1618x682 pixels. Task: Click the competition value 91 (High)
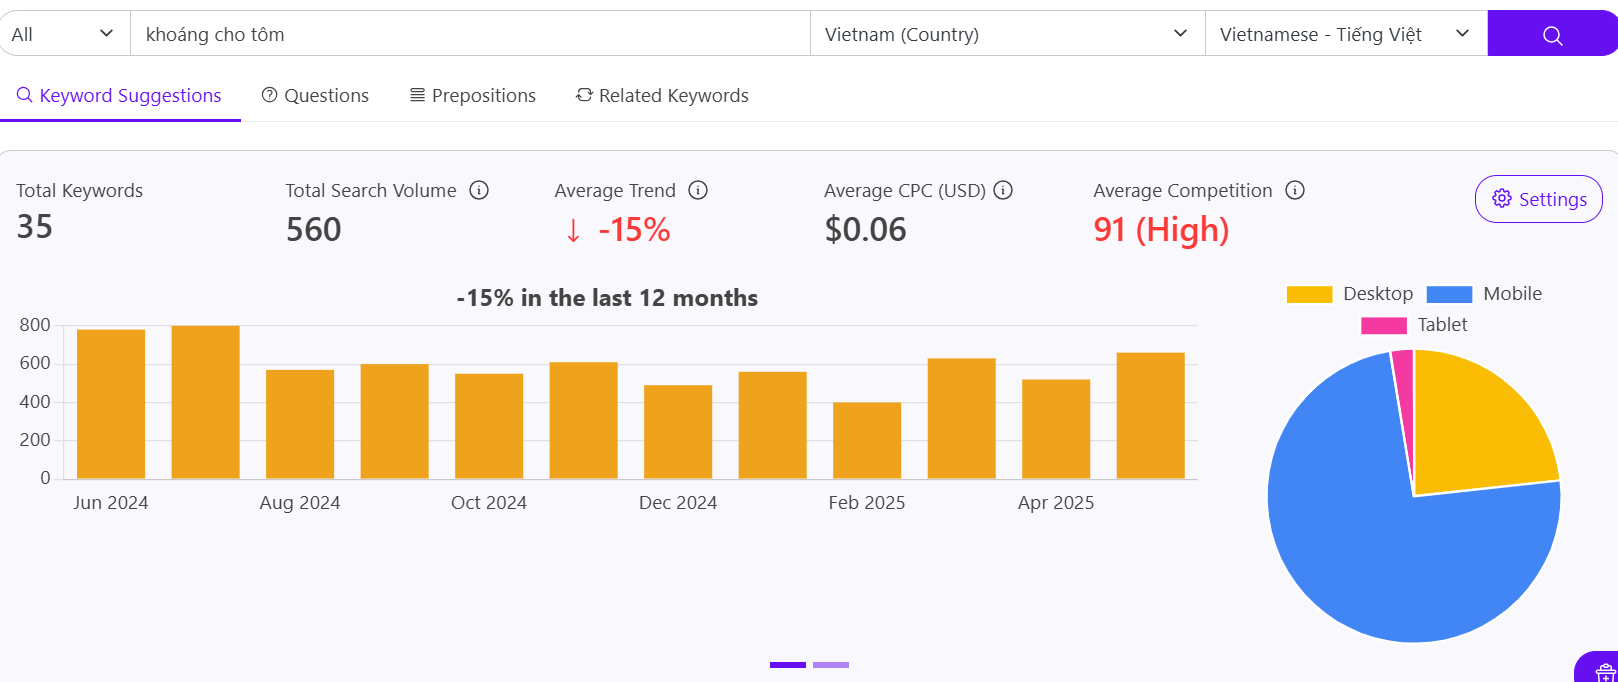[1161, 230]
